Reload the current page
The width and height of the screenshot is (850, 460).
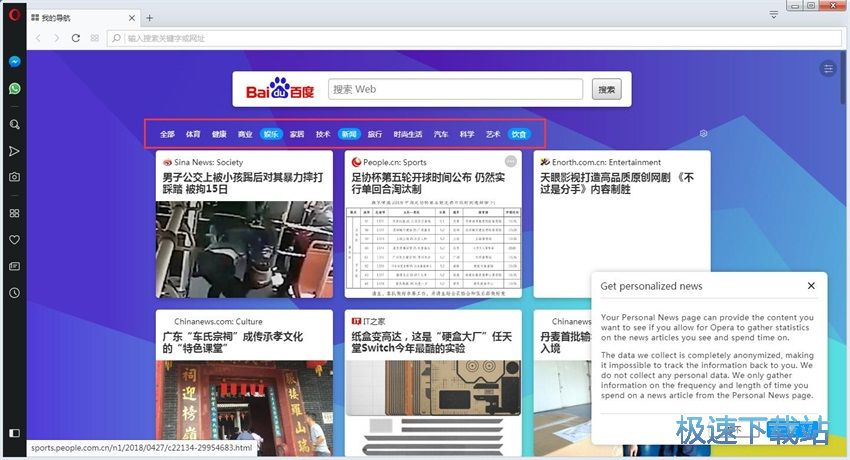pyautogui.click(x=76, y=38)
